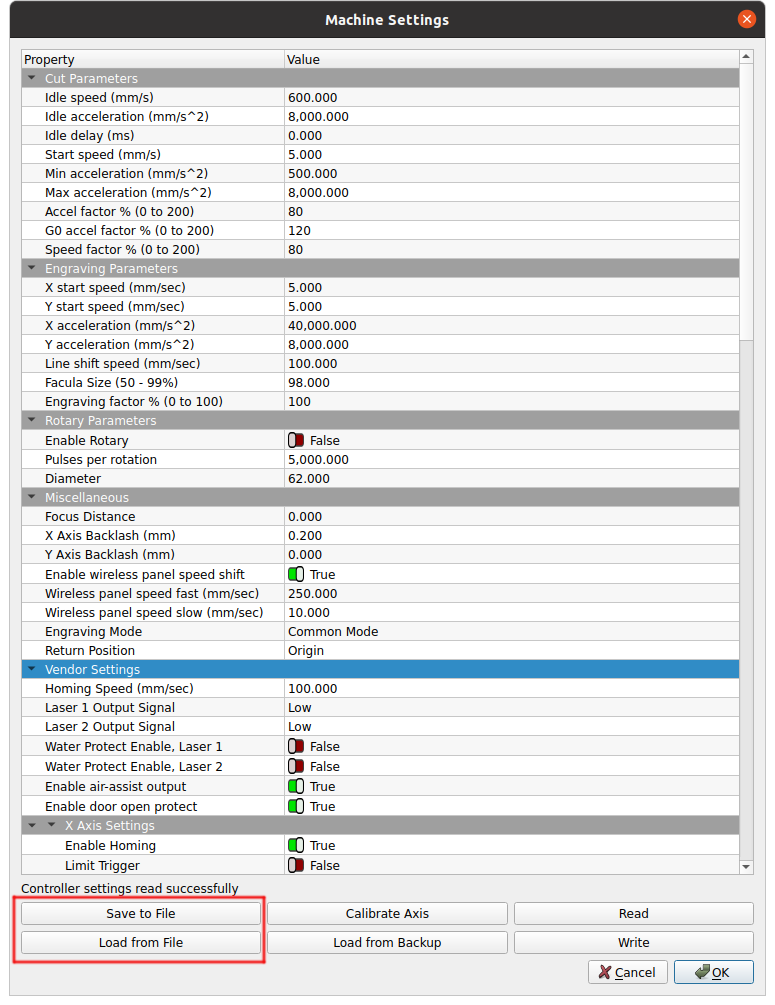This screenshot has width=775, height=1005.
Task: Toggle X Axis Enable Homing switch
Action: click(x=296, y=846)
